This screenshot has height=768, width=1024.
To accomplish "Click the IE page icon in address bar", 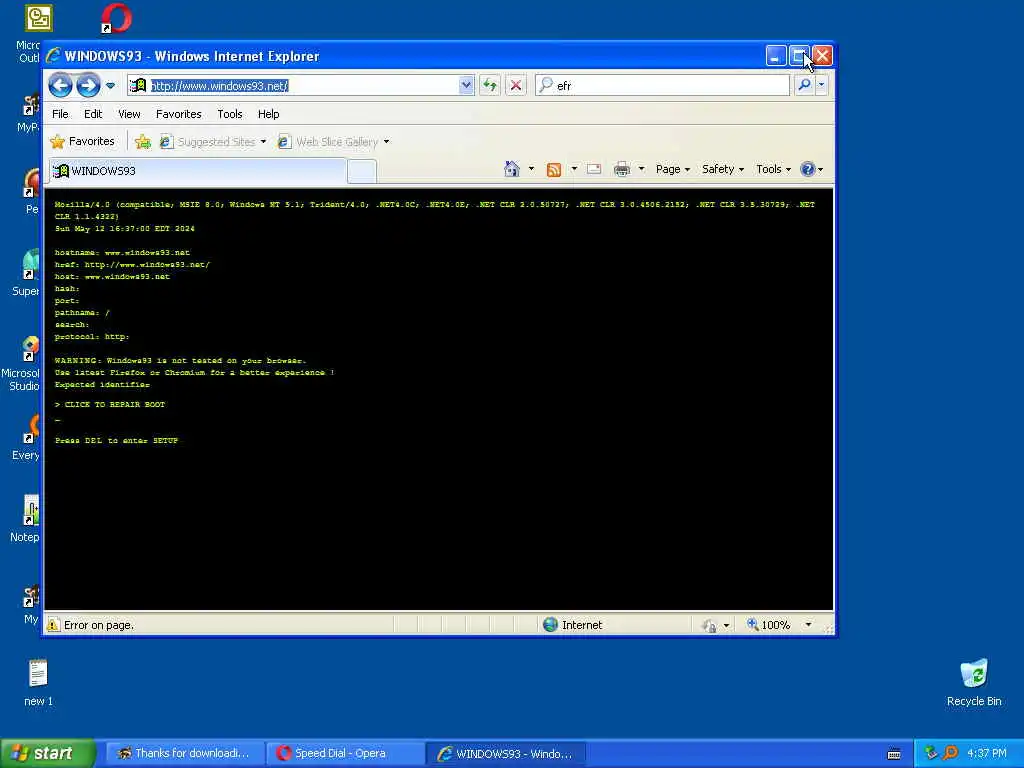I will pyautogui.click(x=137, y=86).
